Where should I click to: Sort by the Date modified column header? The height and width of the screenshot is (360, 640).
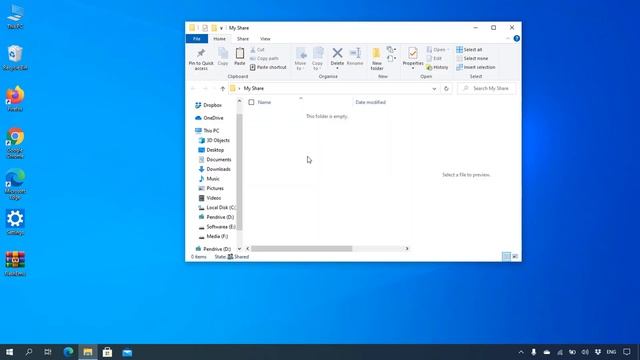(x=371, y=102)
